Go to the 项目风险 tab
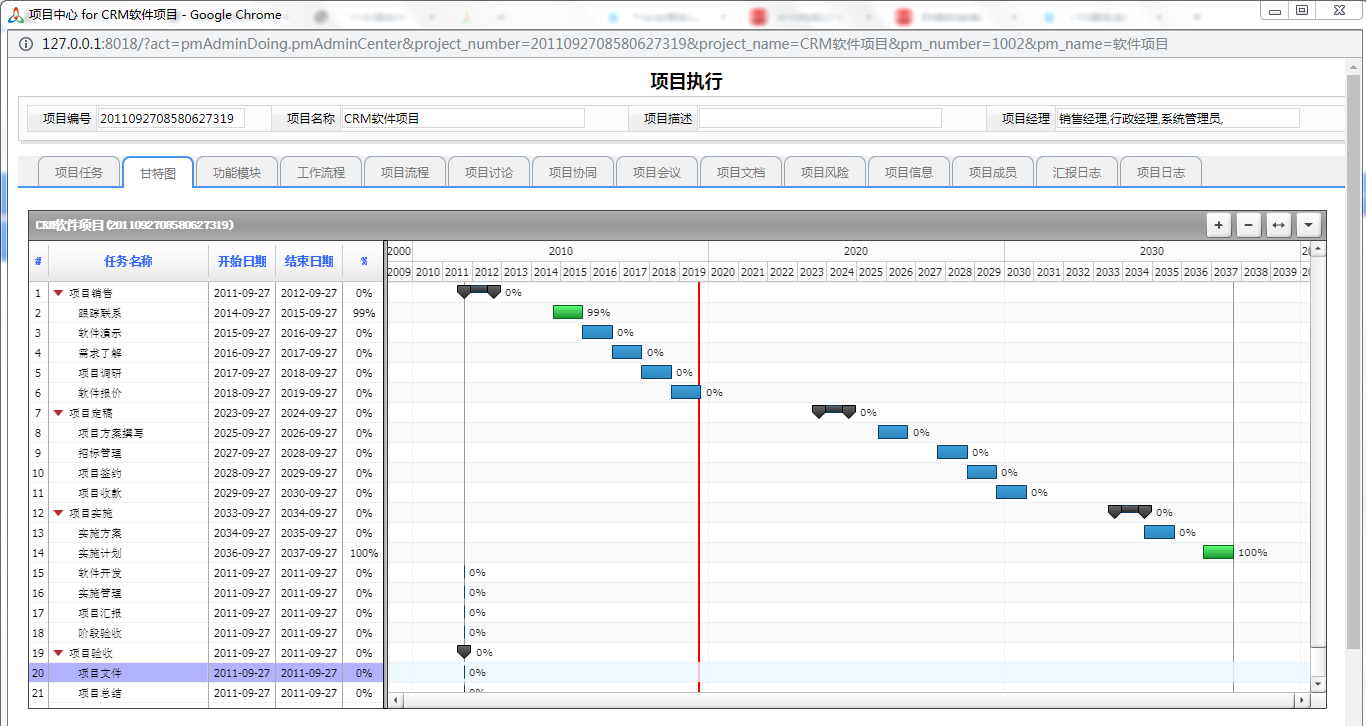1366x726 pixels. tap(825, 172)
